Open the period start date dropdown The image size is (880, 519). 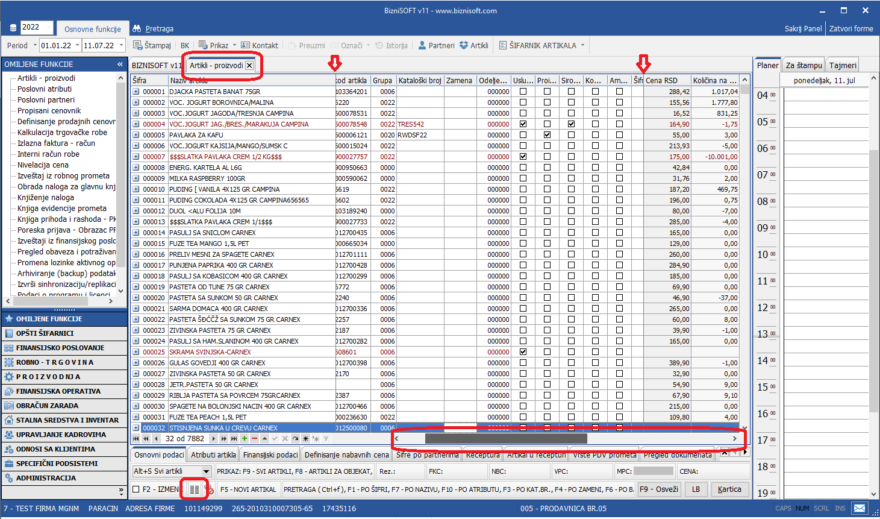click(75, 46)
